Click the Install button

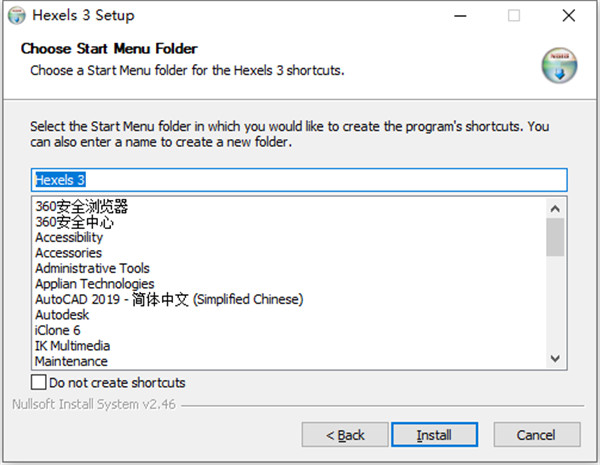coord(435,435)
